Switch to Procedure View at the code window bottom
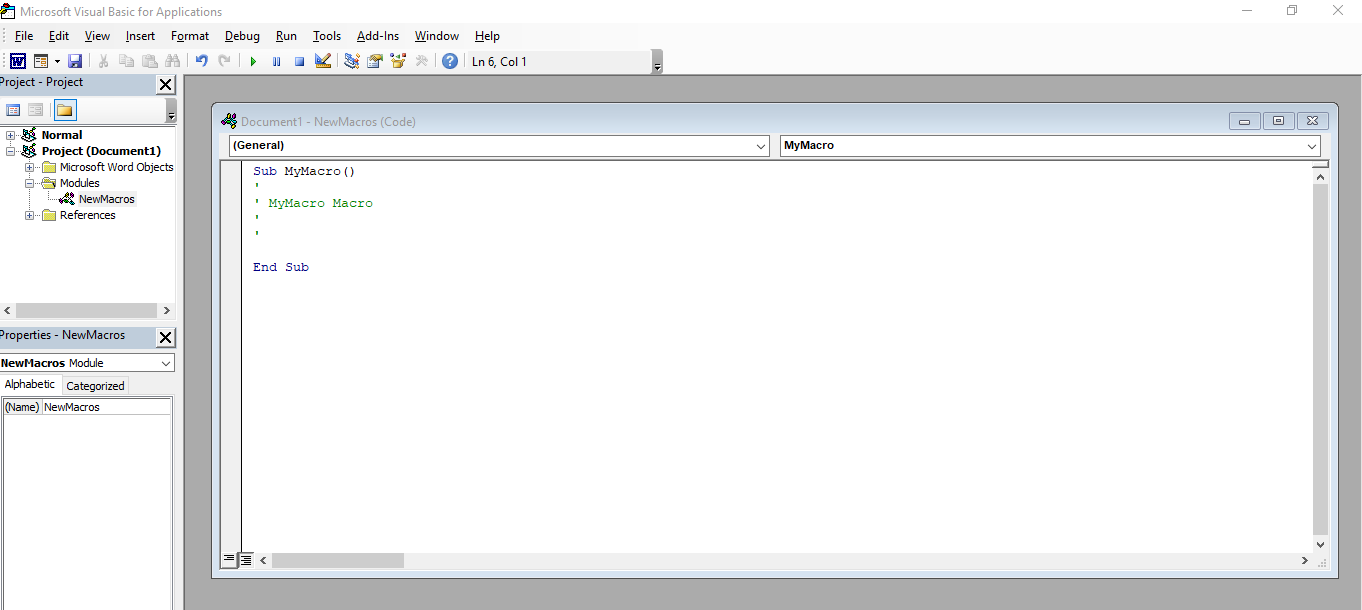The height and width of the screenshot is (610, 1362). [229, 560]
